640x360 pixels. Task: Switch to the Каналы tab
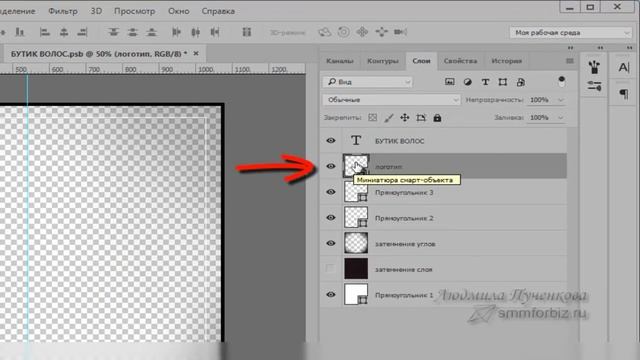pyautogui.click(x=340, y=61)
